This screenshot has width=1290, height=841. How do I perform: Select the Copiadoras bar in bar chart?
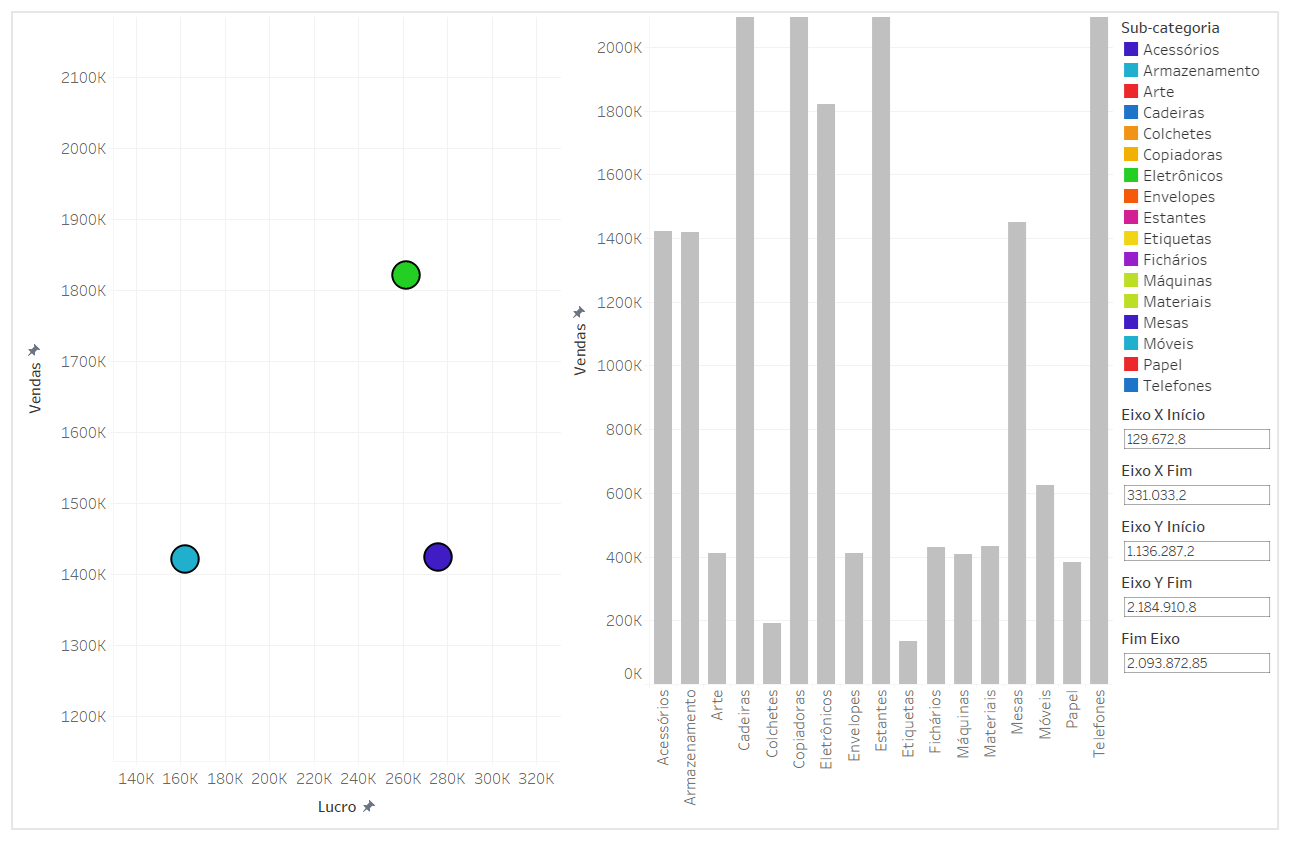(799, 350)
